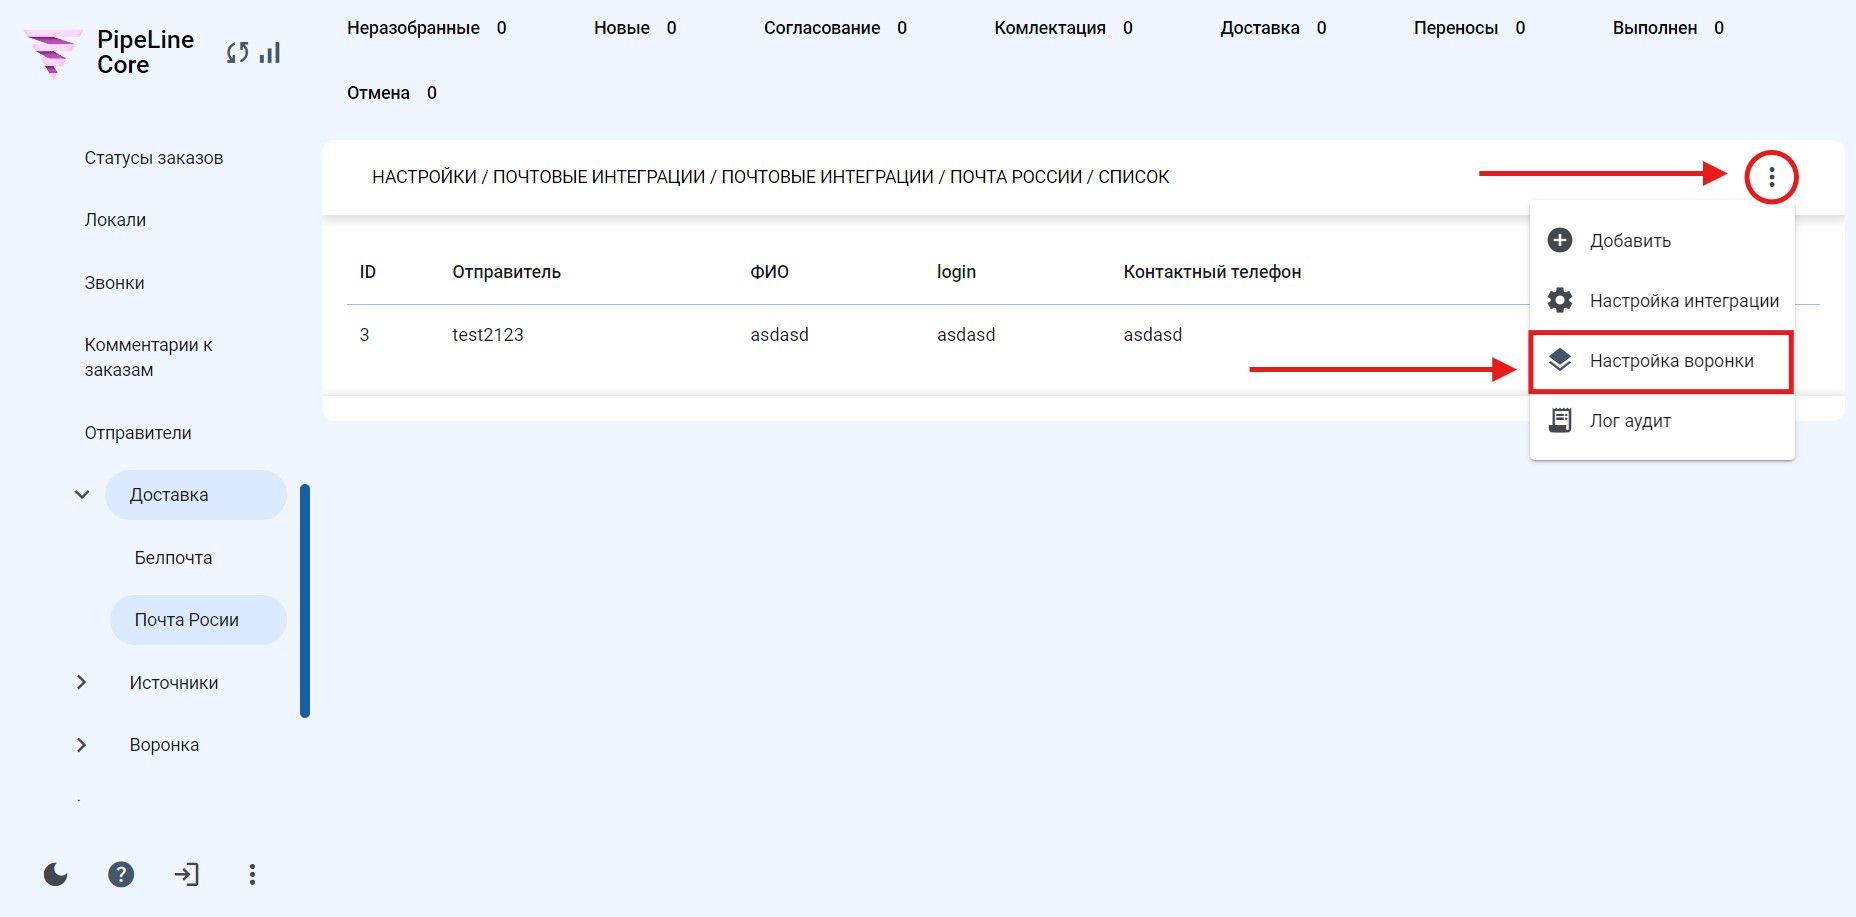
Task: Click the sidebar vertical scrollbar
Action: coord(305,601)
